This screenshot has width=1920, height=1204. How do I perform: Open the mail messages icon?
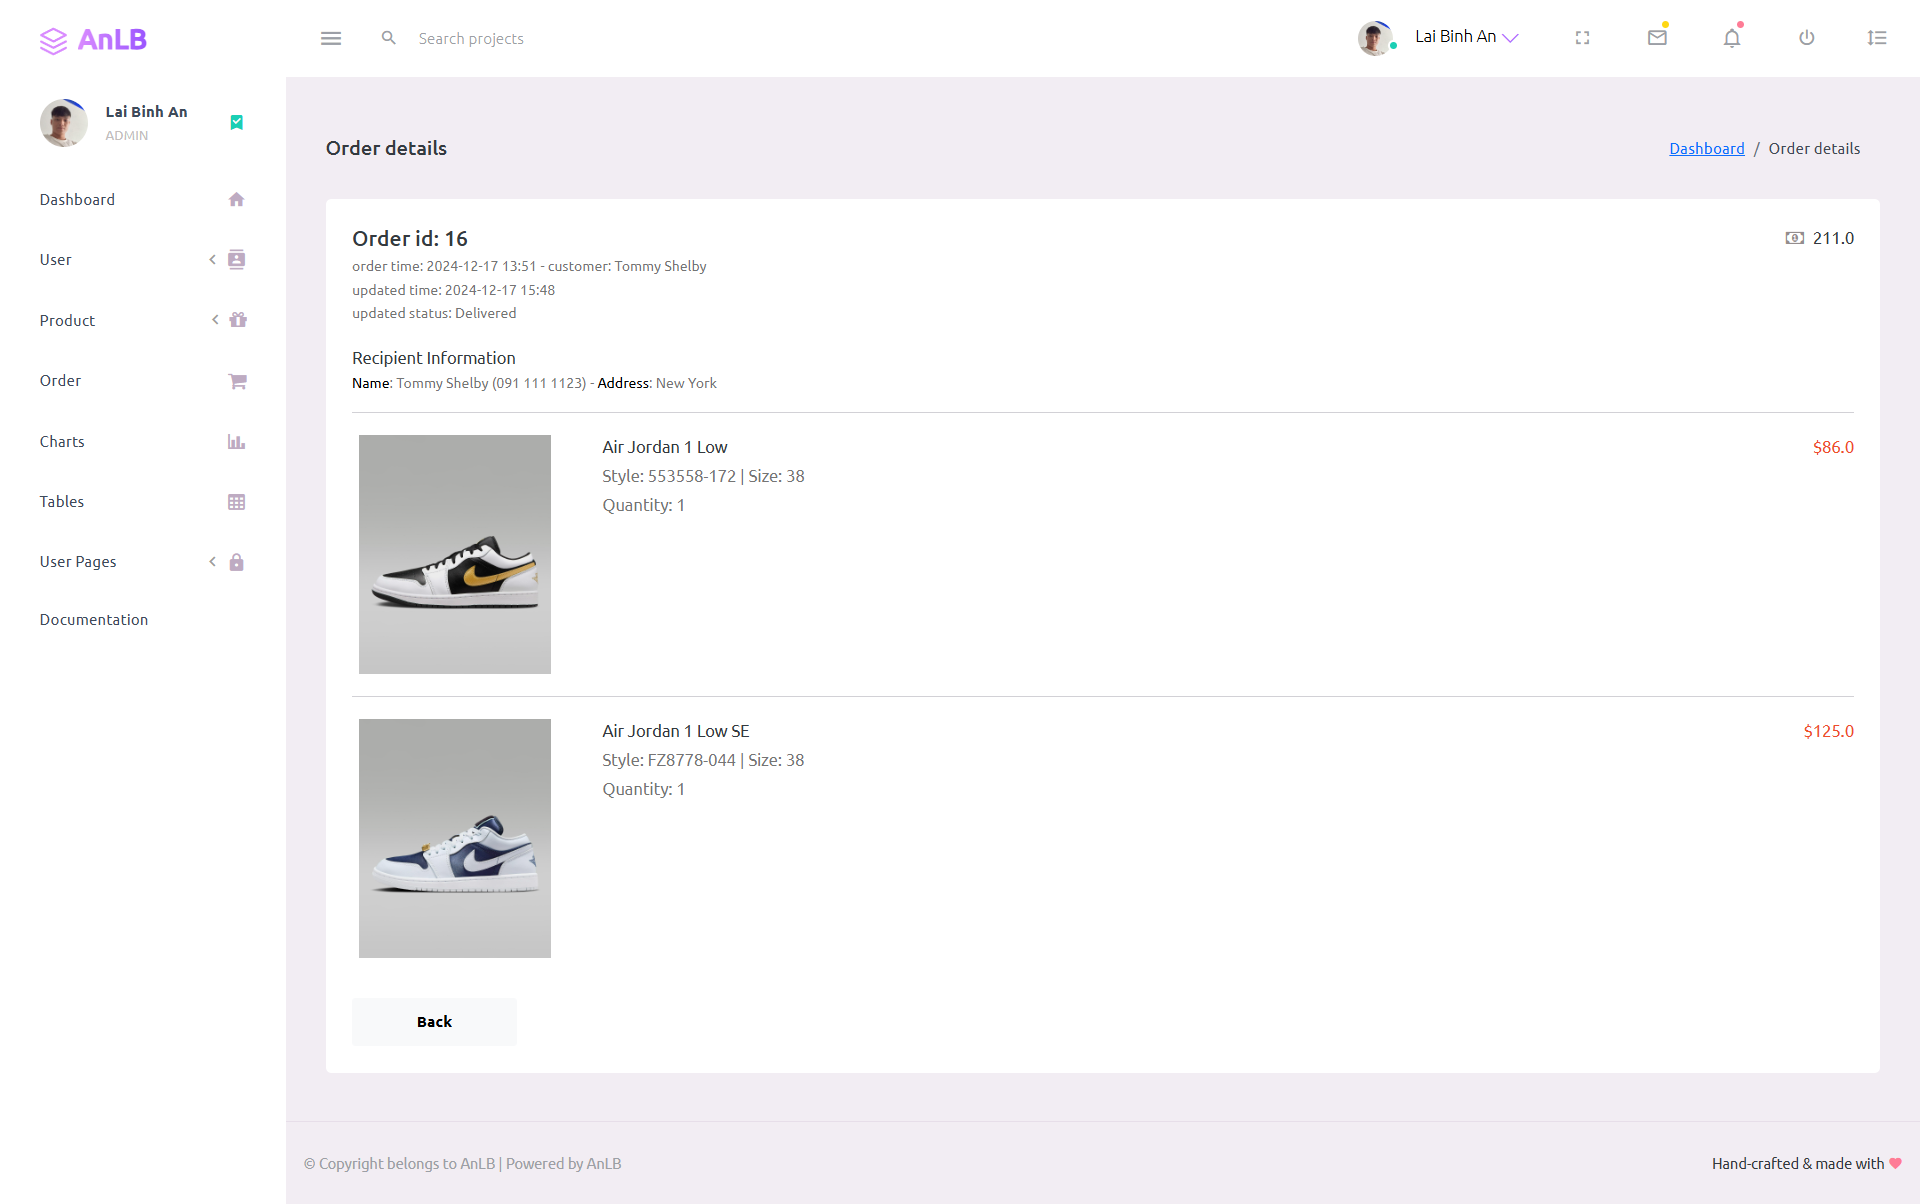pos(1657,38)
